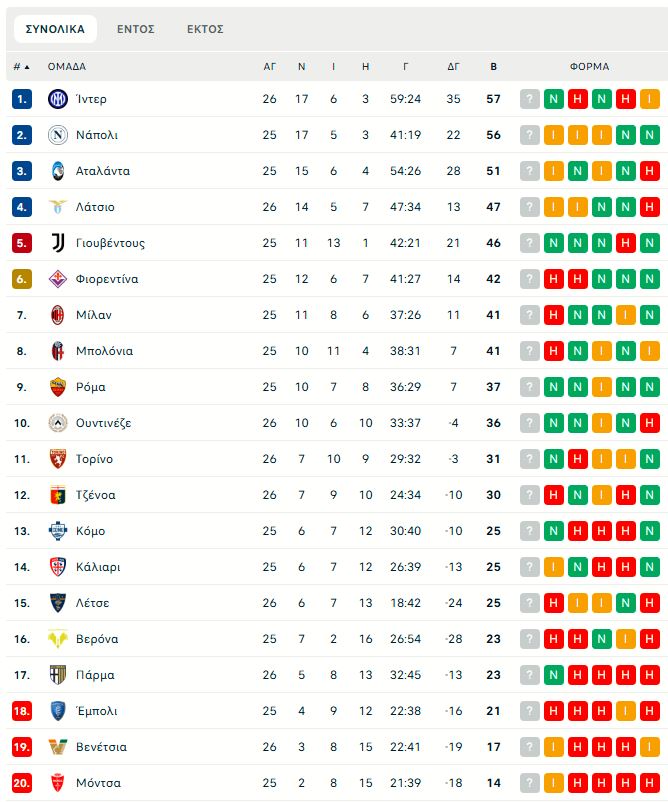The height and width of the screenshot is (802, 668).
Task: Click Lazio's position 4 rank badge
Action: pyautogui.click(x=23, y=207)
